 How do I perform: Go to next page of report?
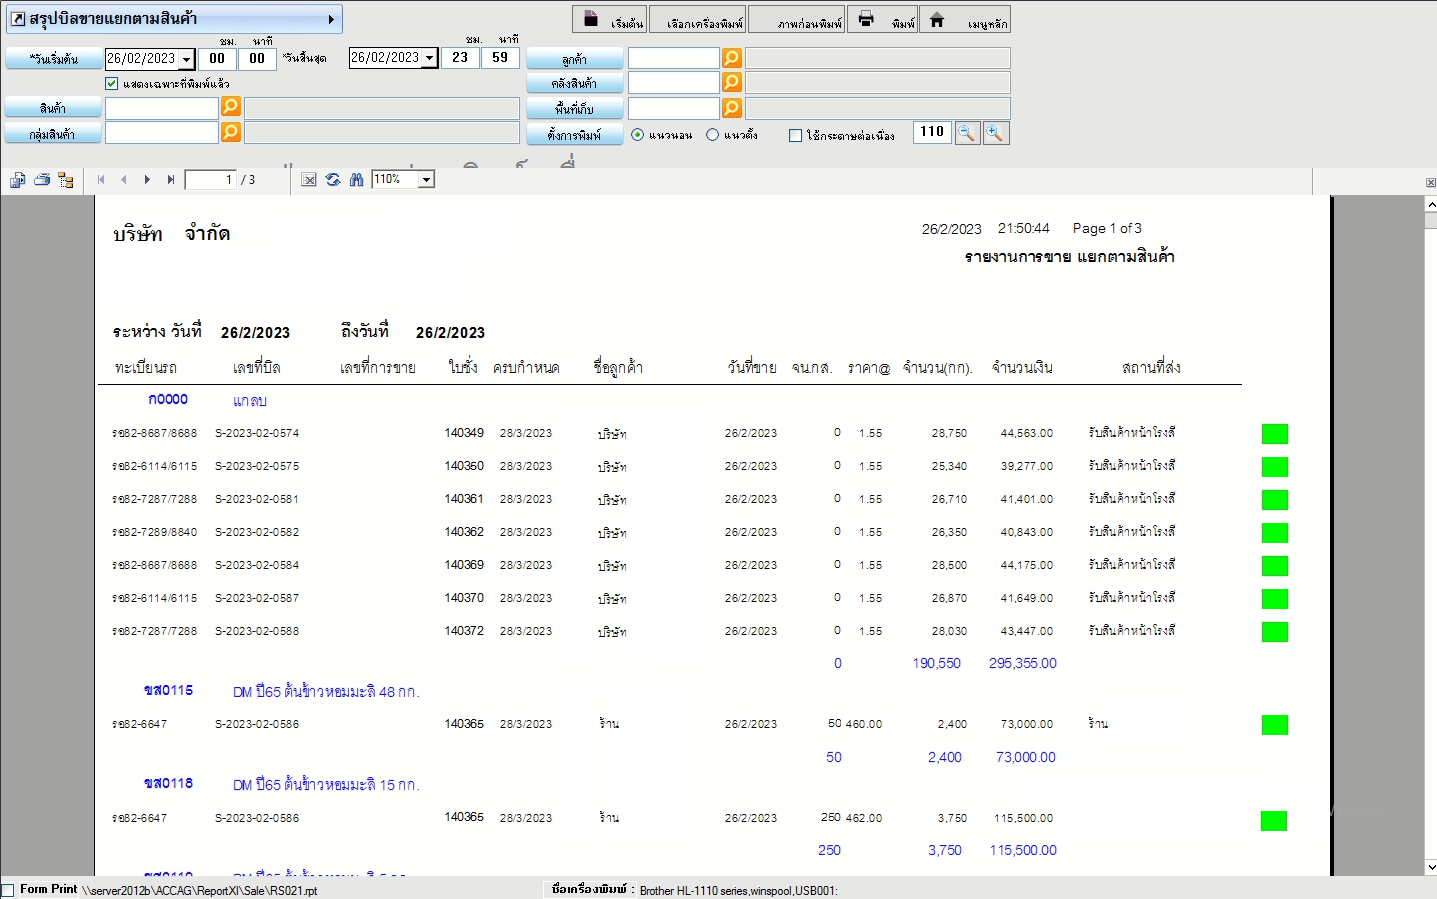(x=147, y=180)
